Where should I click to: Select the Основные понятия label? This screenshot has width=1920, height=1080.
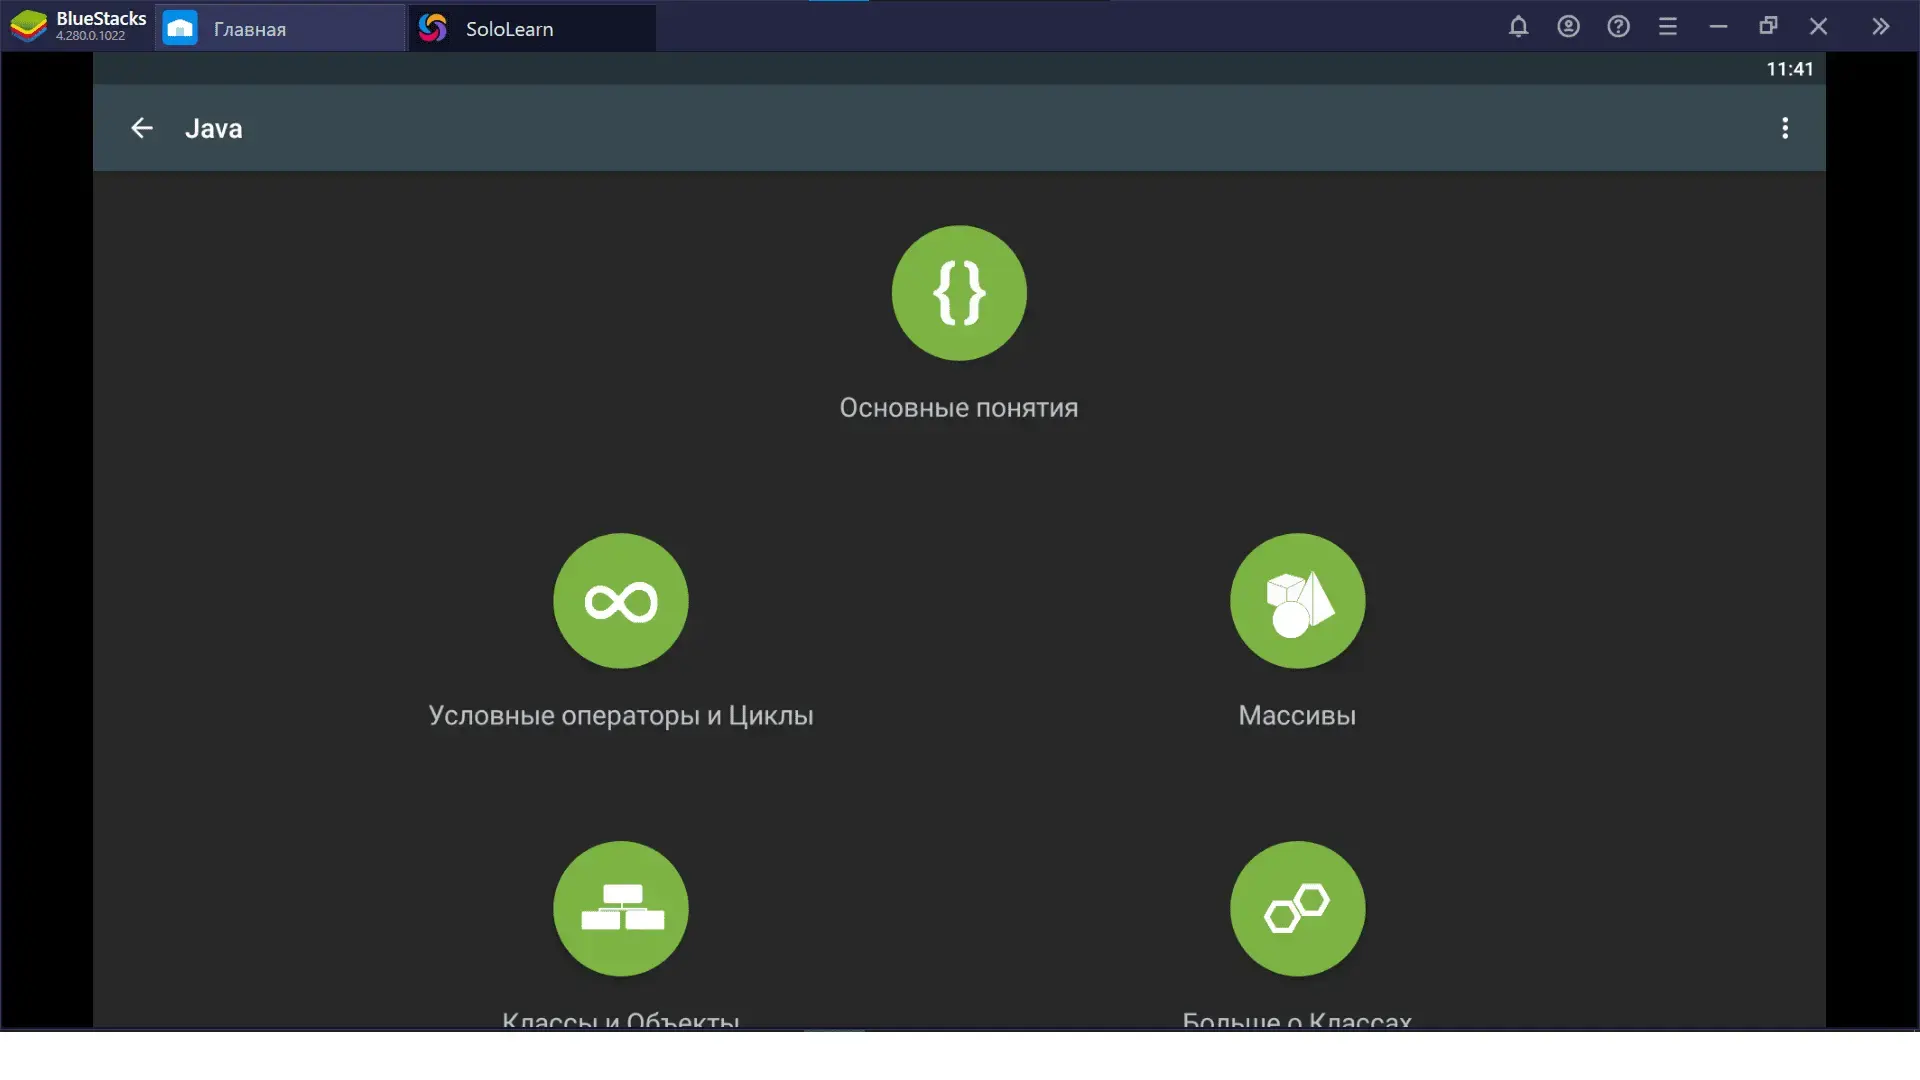tap(959, 408)
